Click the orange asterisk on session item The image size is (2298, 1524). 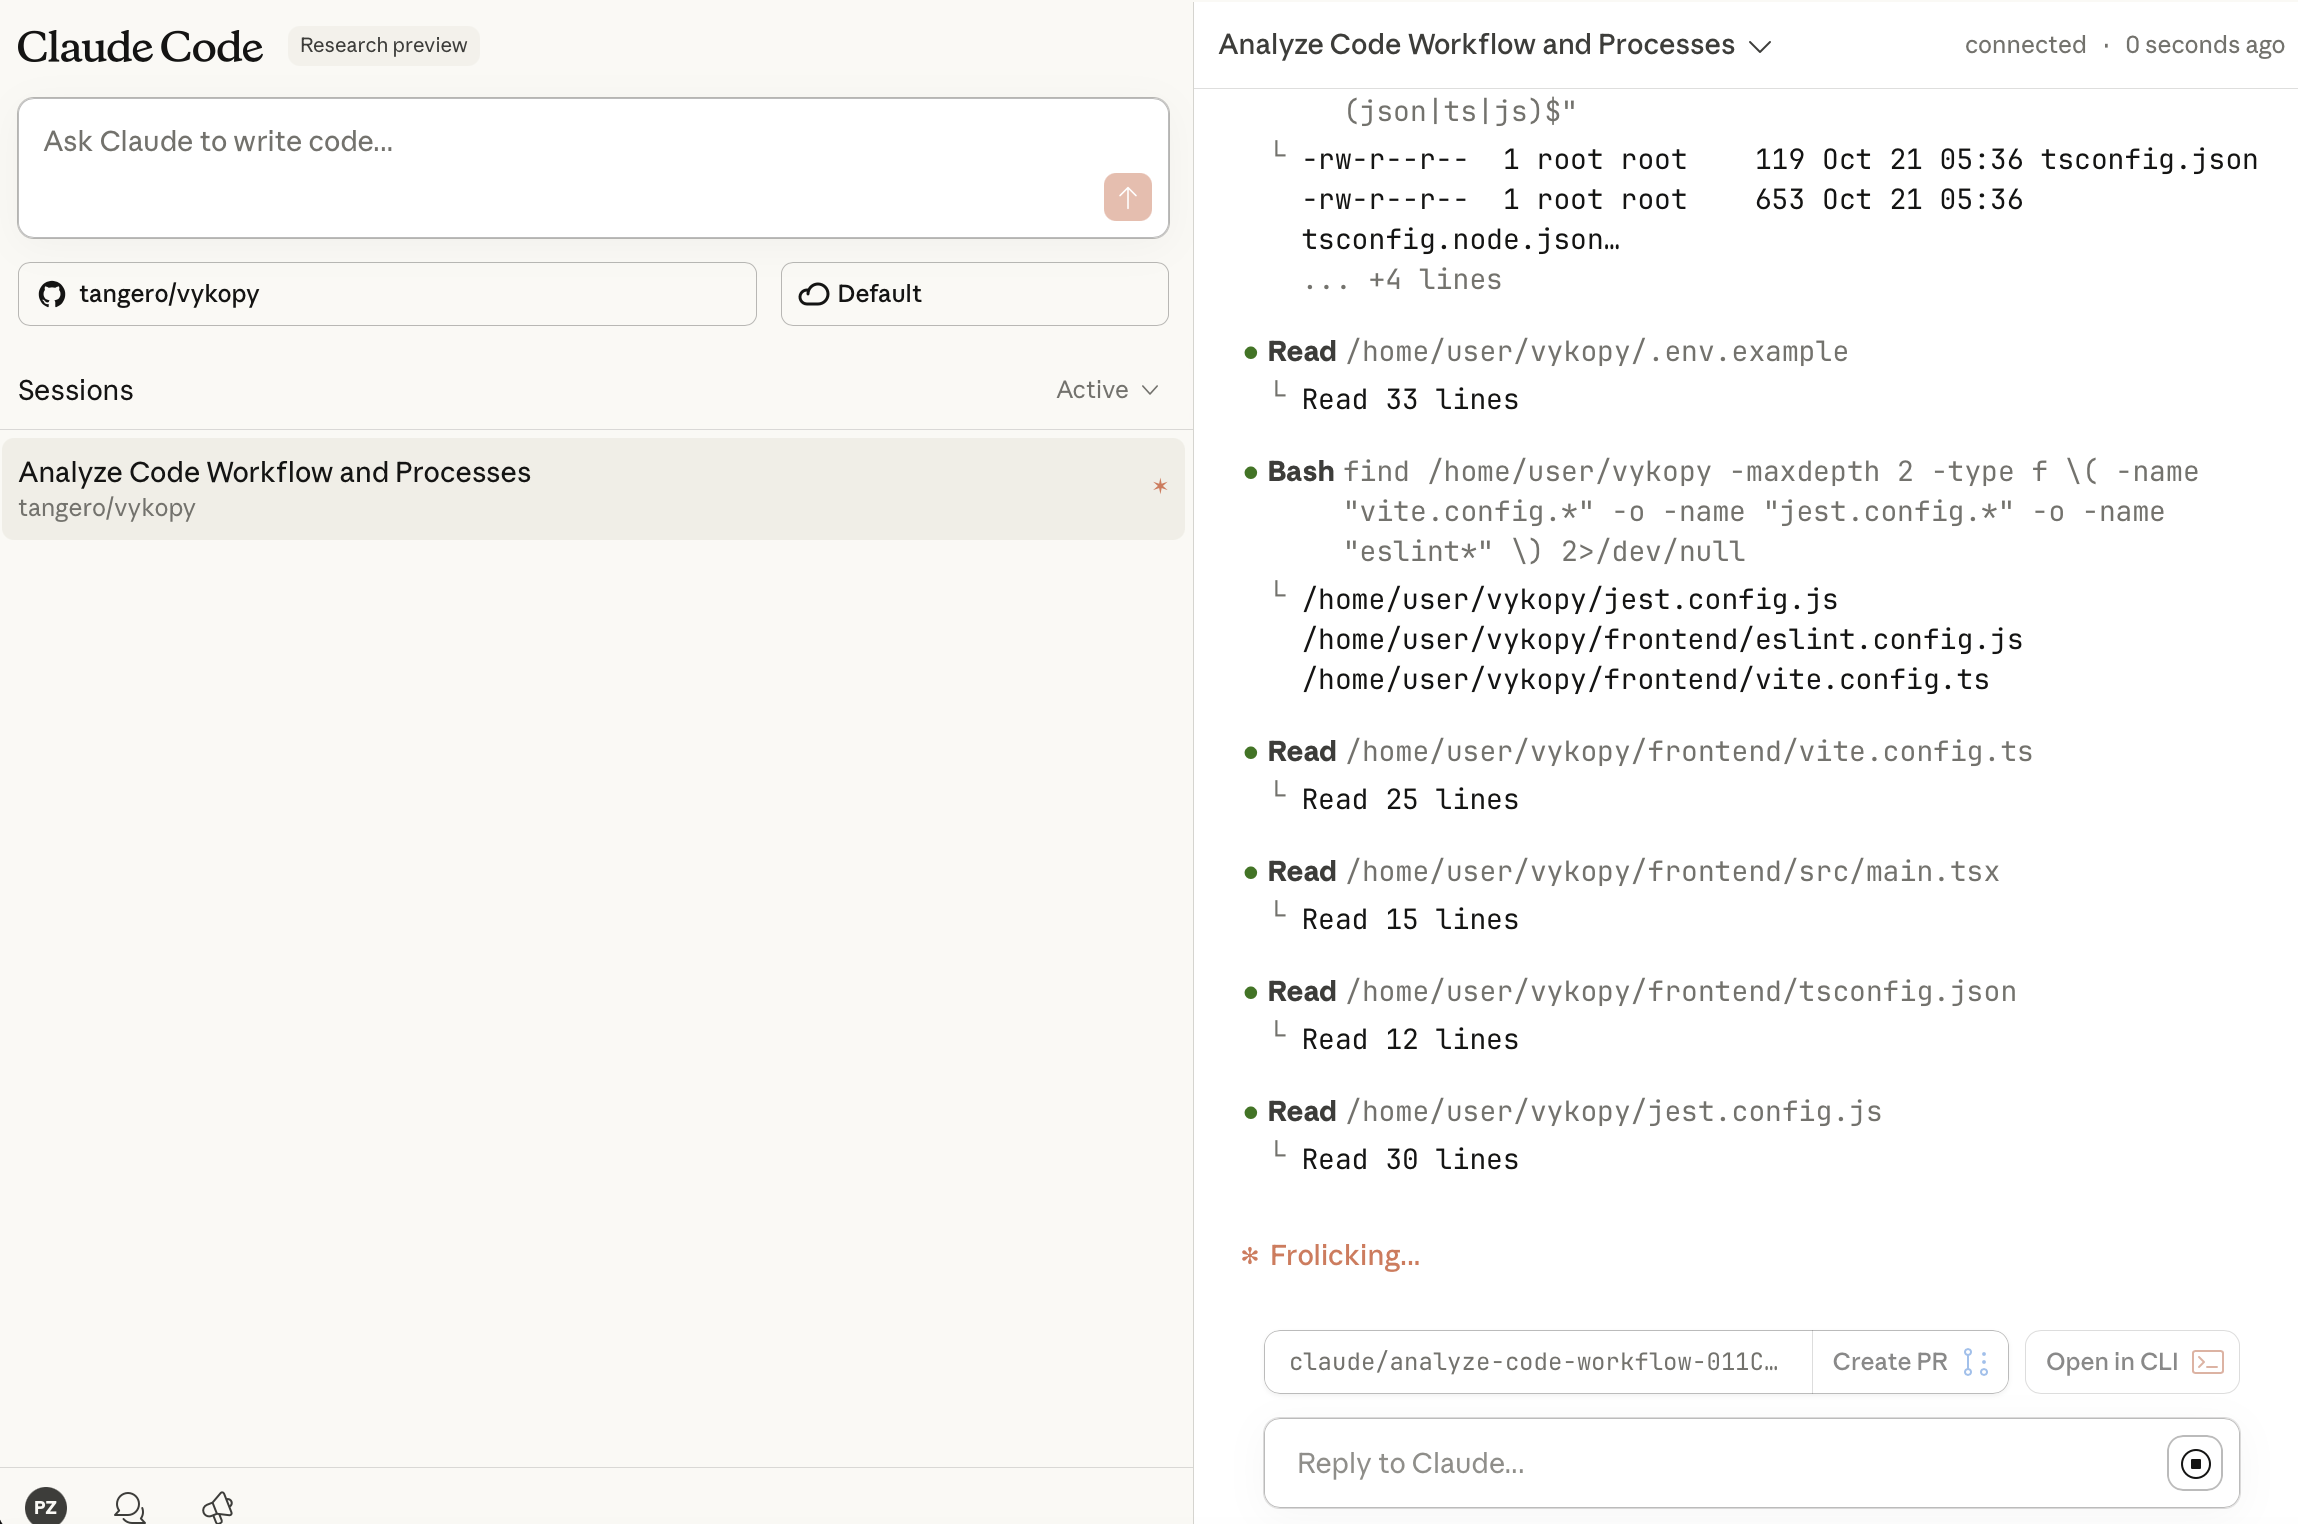1160,487
